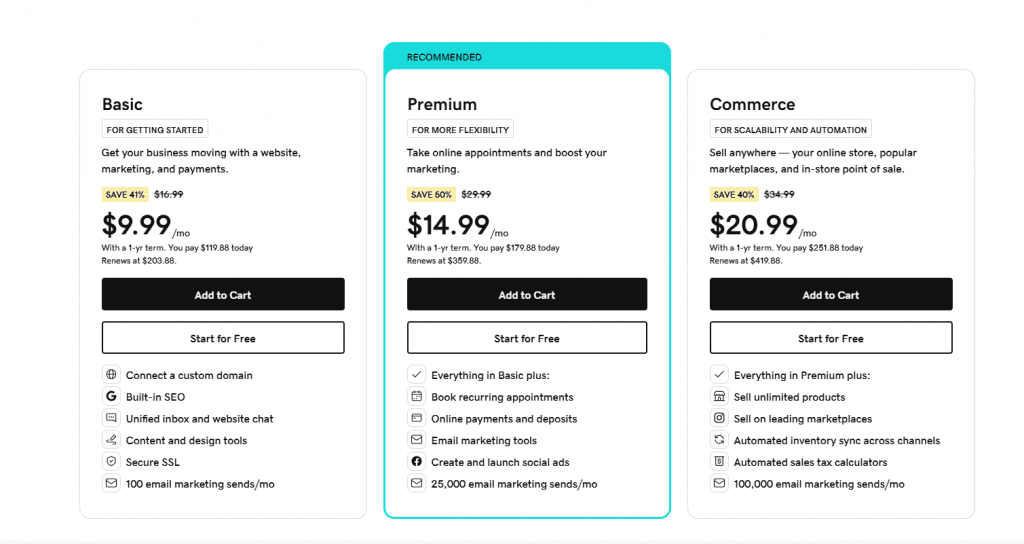
Task: Click the pen icon for Content and design tools
Action: (x=111, y=440)
